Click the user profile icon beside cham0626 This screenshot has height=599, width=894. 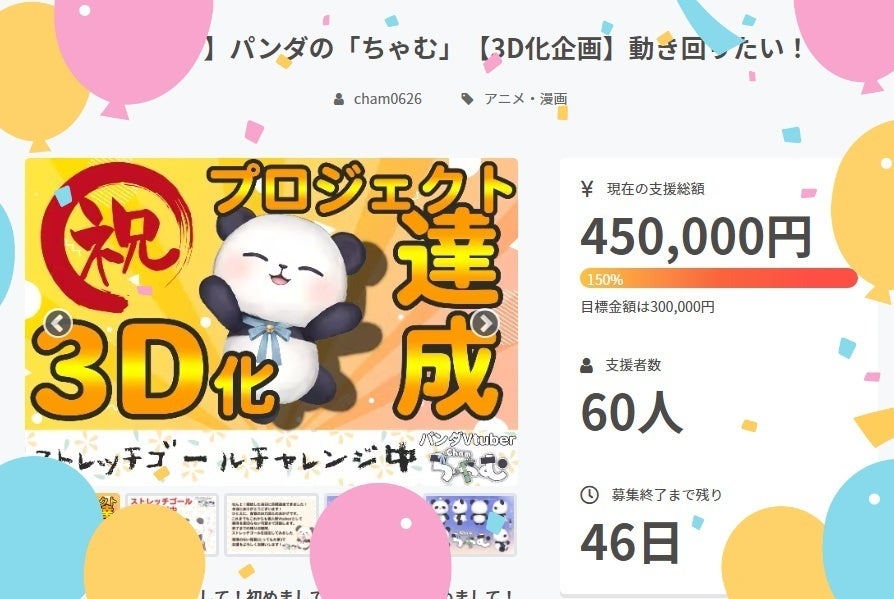[x=339, y=99]
